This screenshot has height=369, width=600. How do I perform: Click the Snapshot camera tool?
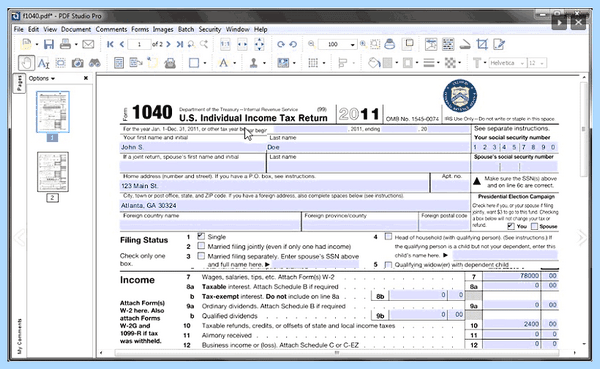[78, 63]
